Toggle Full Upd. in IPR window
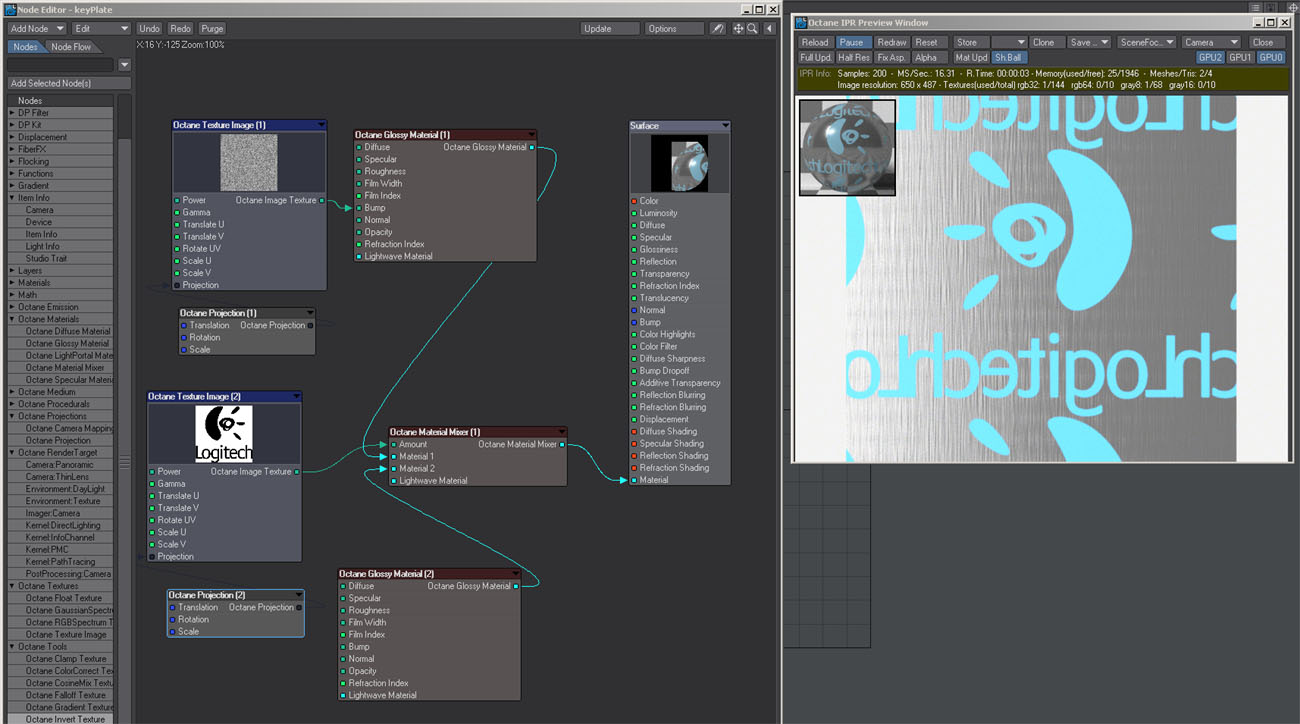The height and width of the screenshot is (724, 1300). point(816,58)
